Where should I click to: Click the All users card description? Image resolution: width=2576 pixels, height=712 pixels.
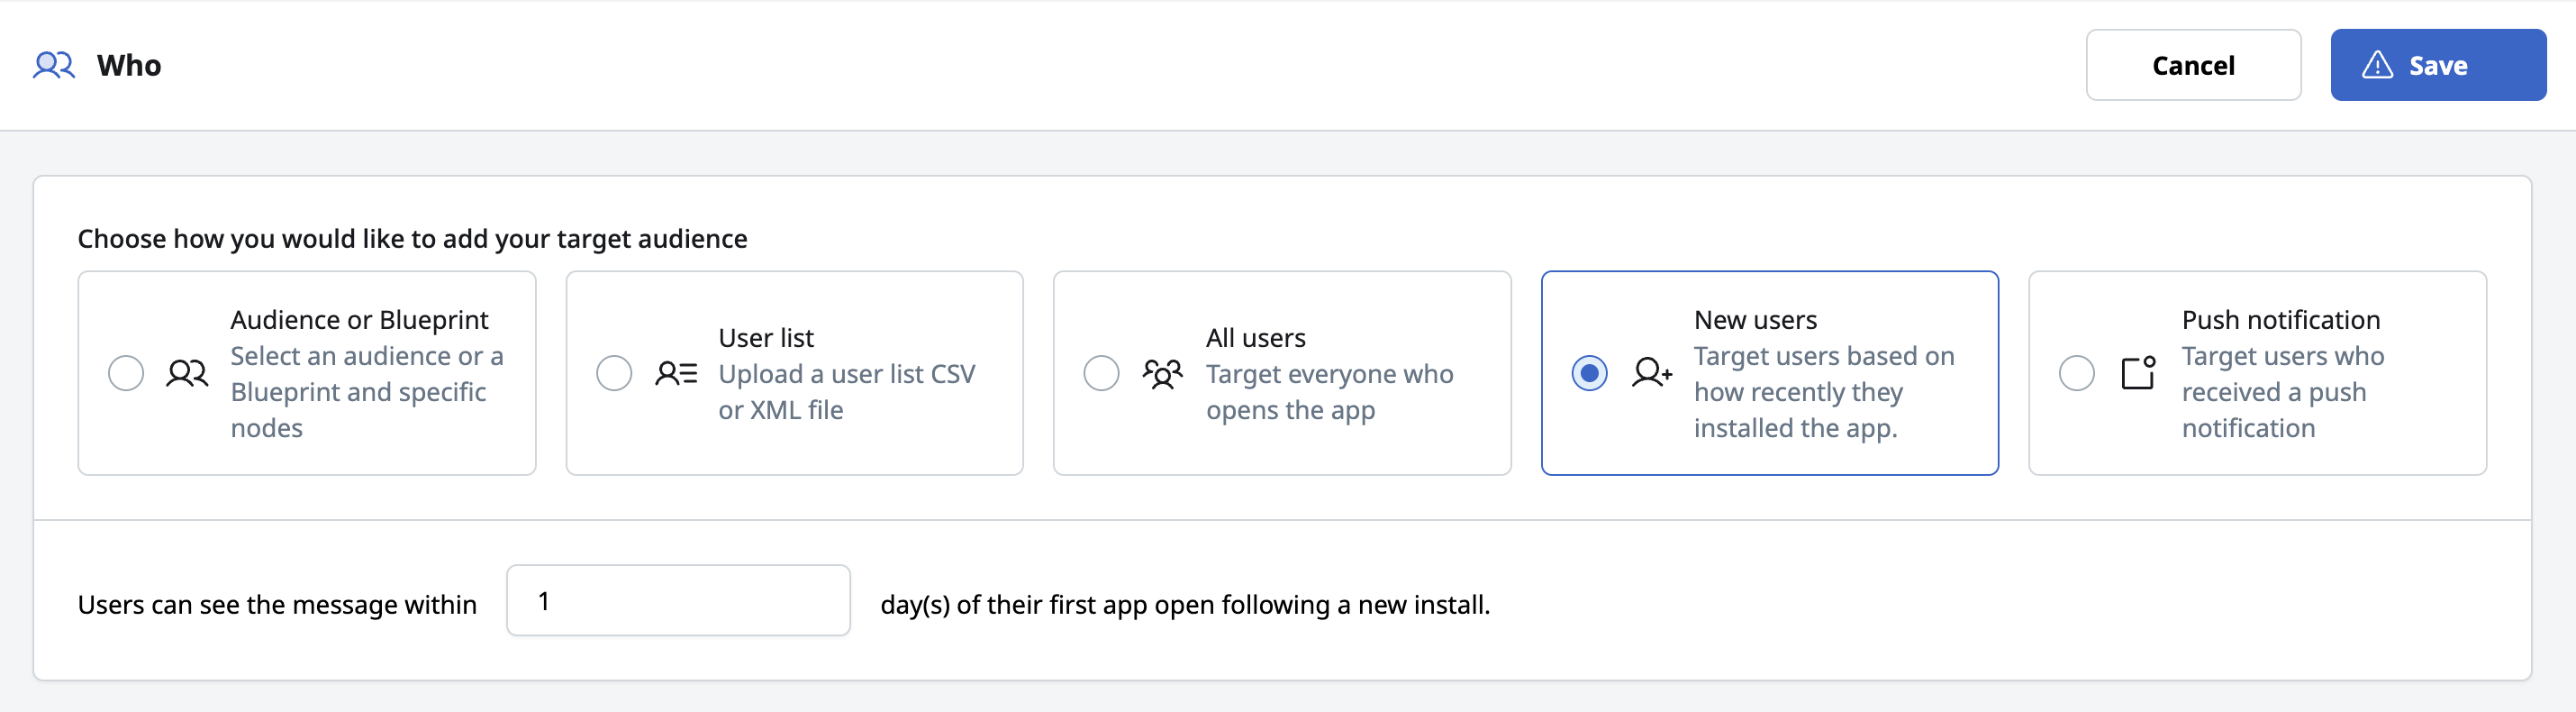pyautogui.click(x=1329, y=392)
